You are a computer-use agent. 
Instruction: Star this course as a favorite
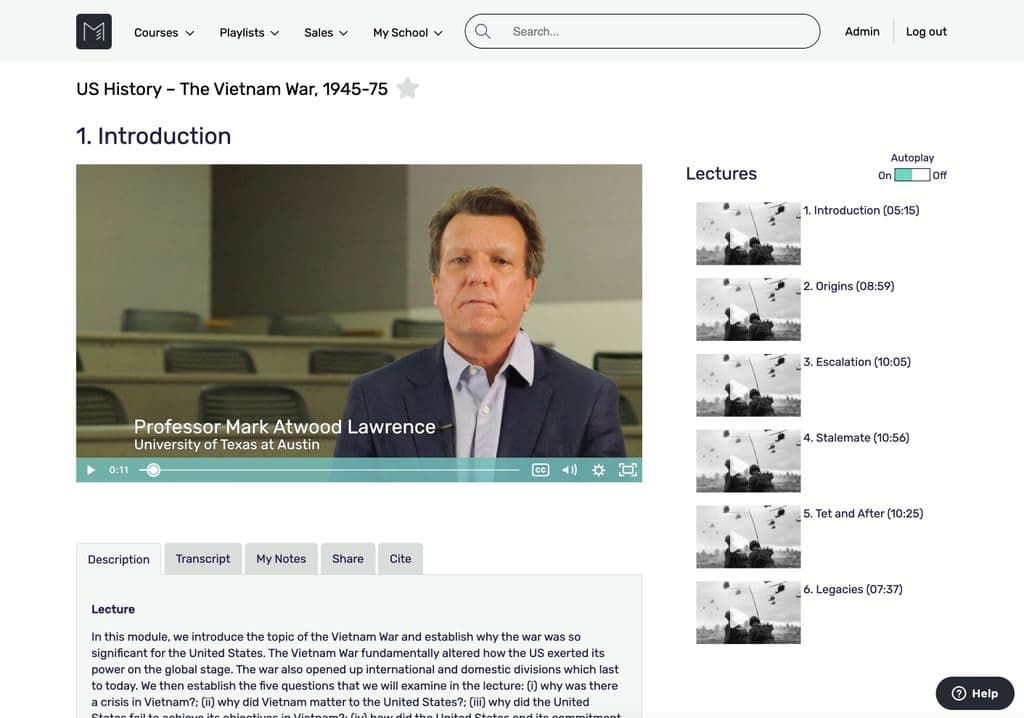[x=407, y=88]
